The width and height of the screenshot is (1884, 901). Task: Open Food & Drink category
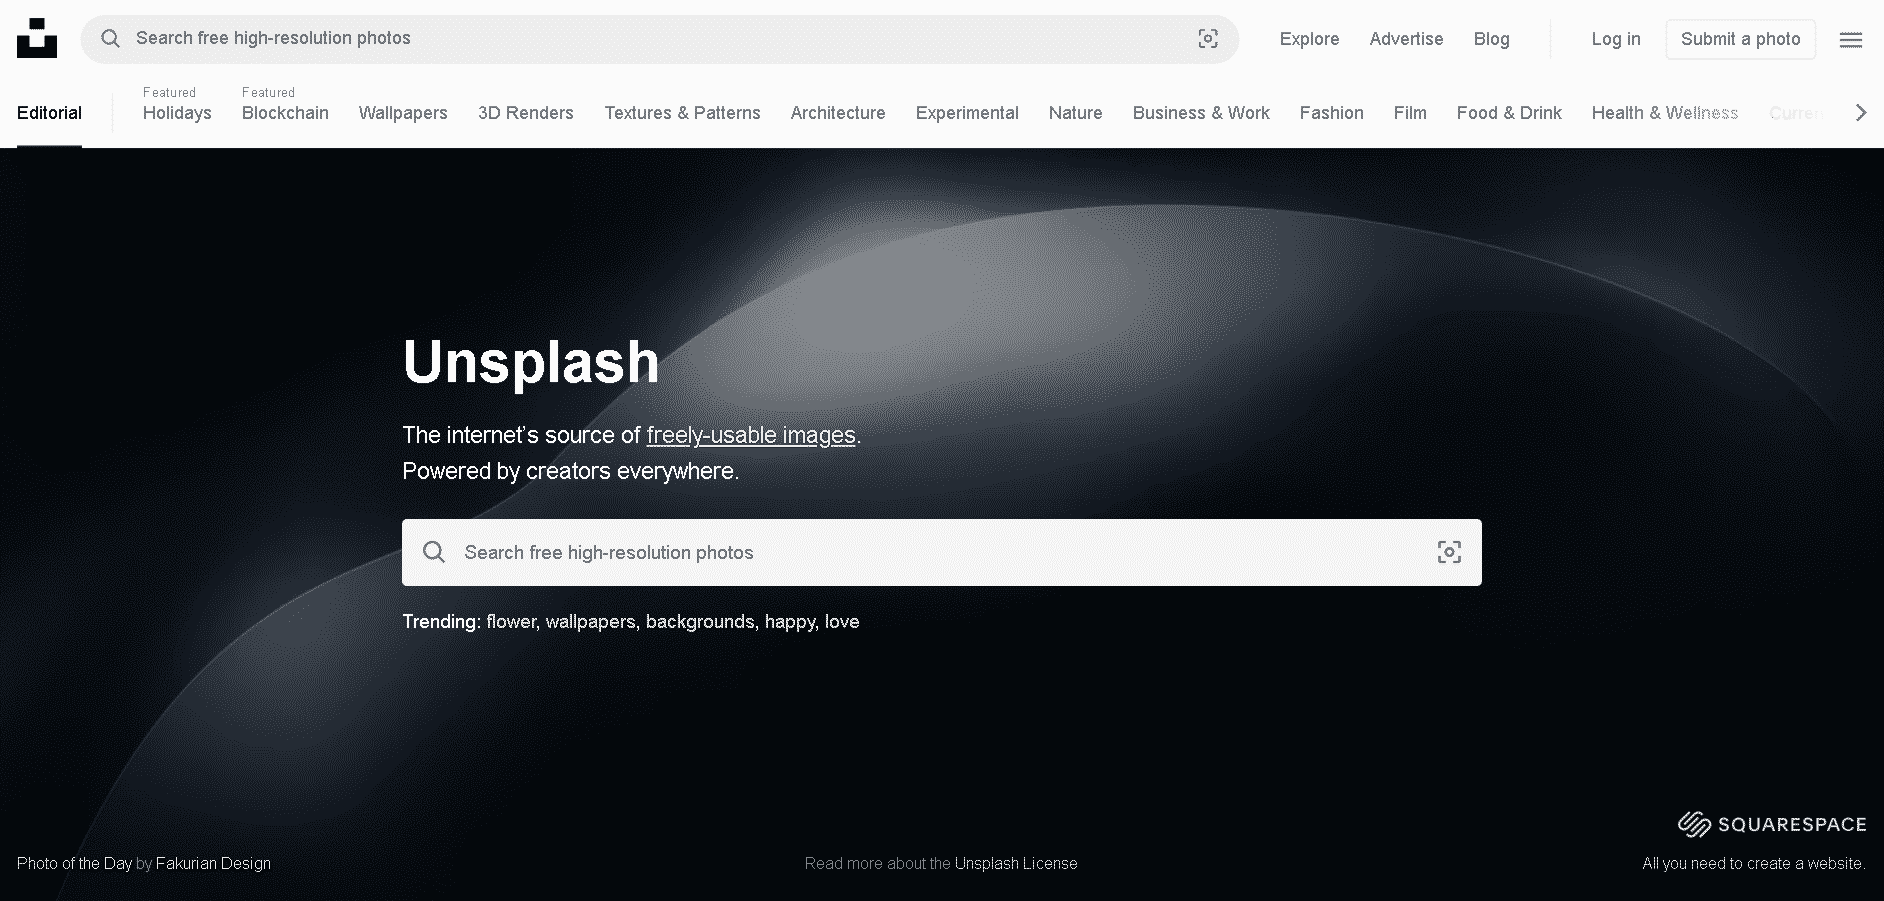[x=1509, y=113]
